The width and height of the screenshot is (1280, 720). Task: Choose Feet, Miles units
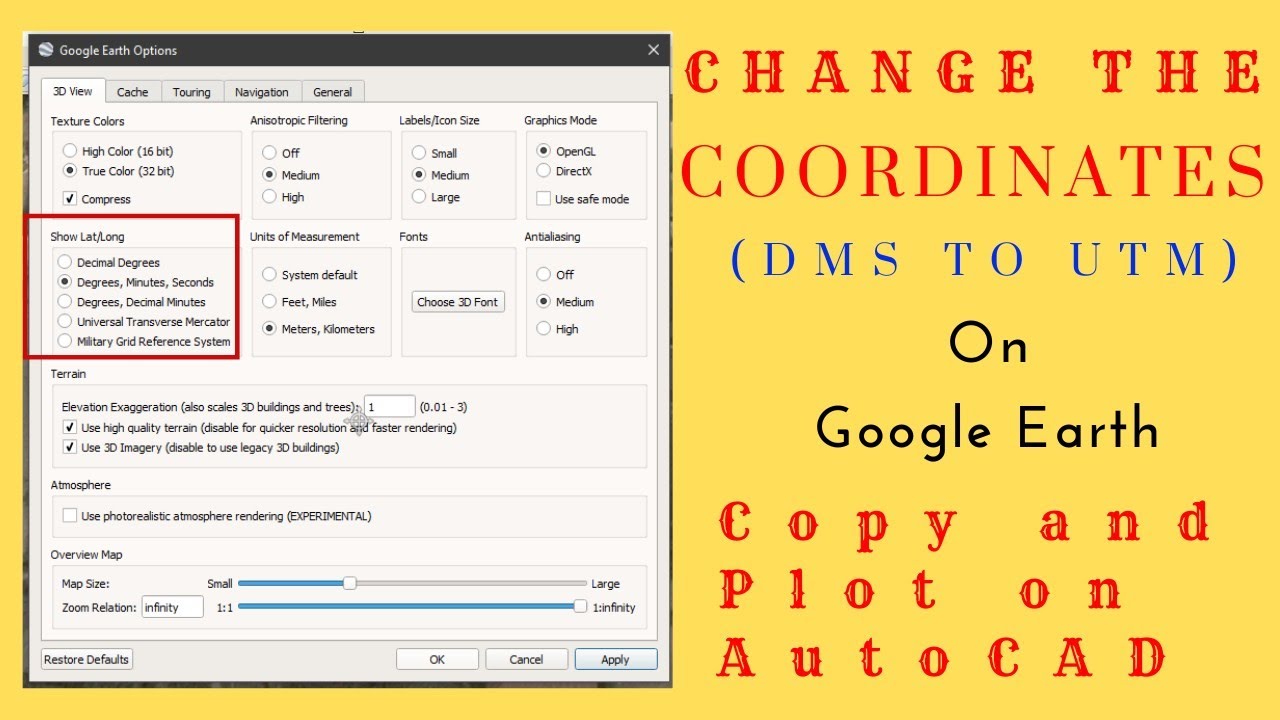[269, 301]
